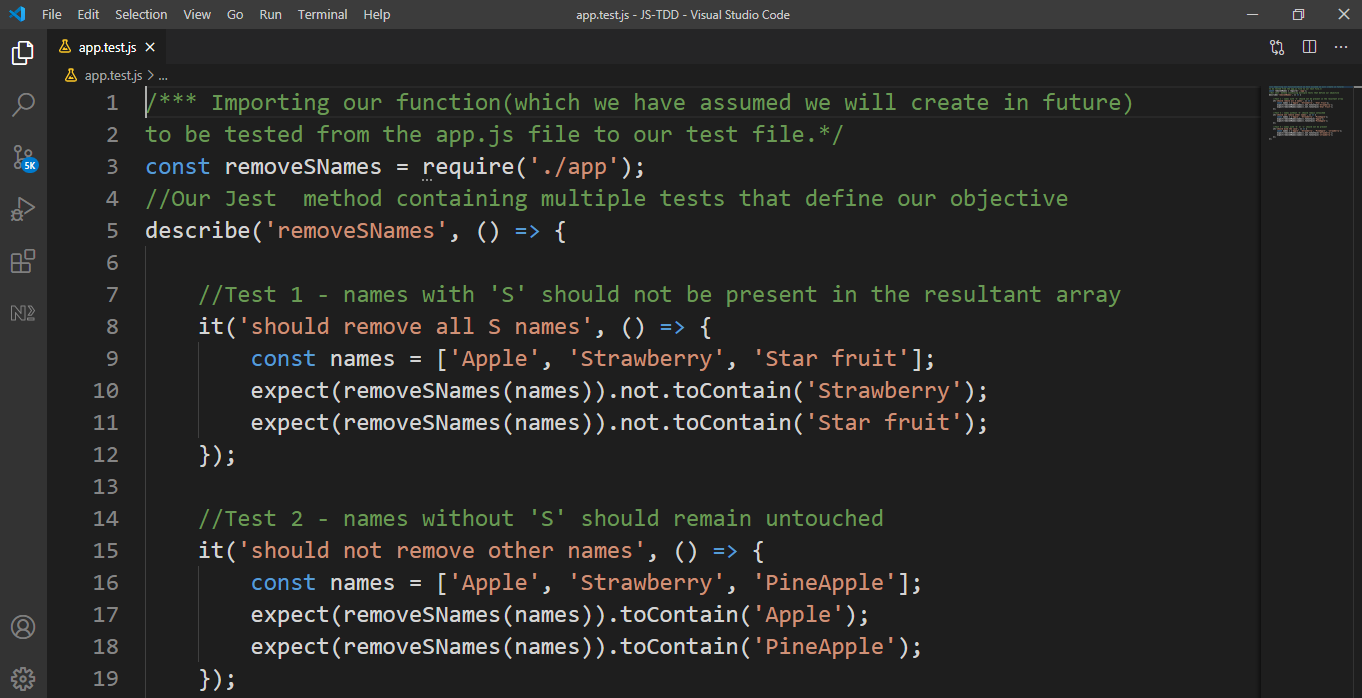This screenshot has width=1362, height=698.
Task: Split the editor to the right
Action: (x=1309, y=47)
